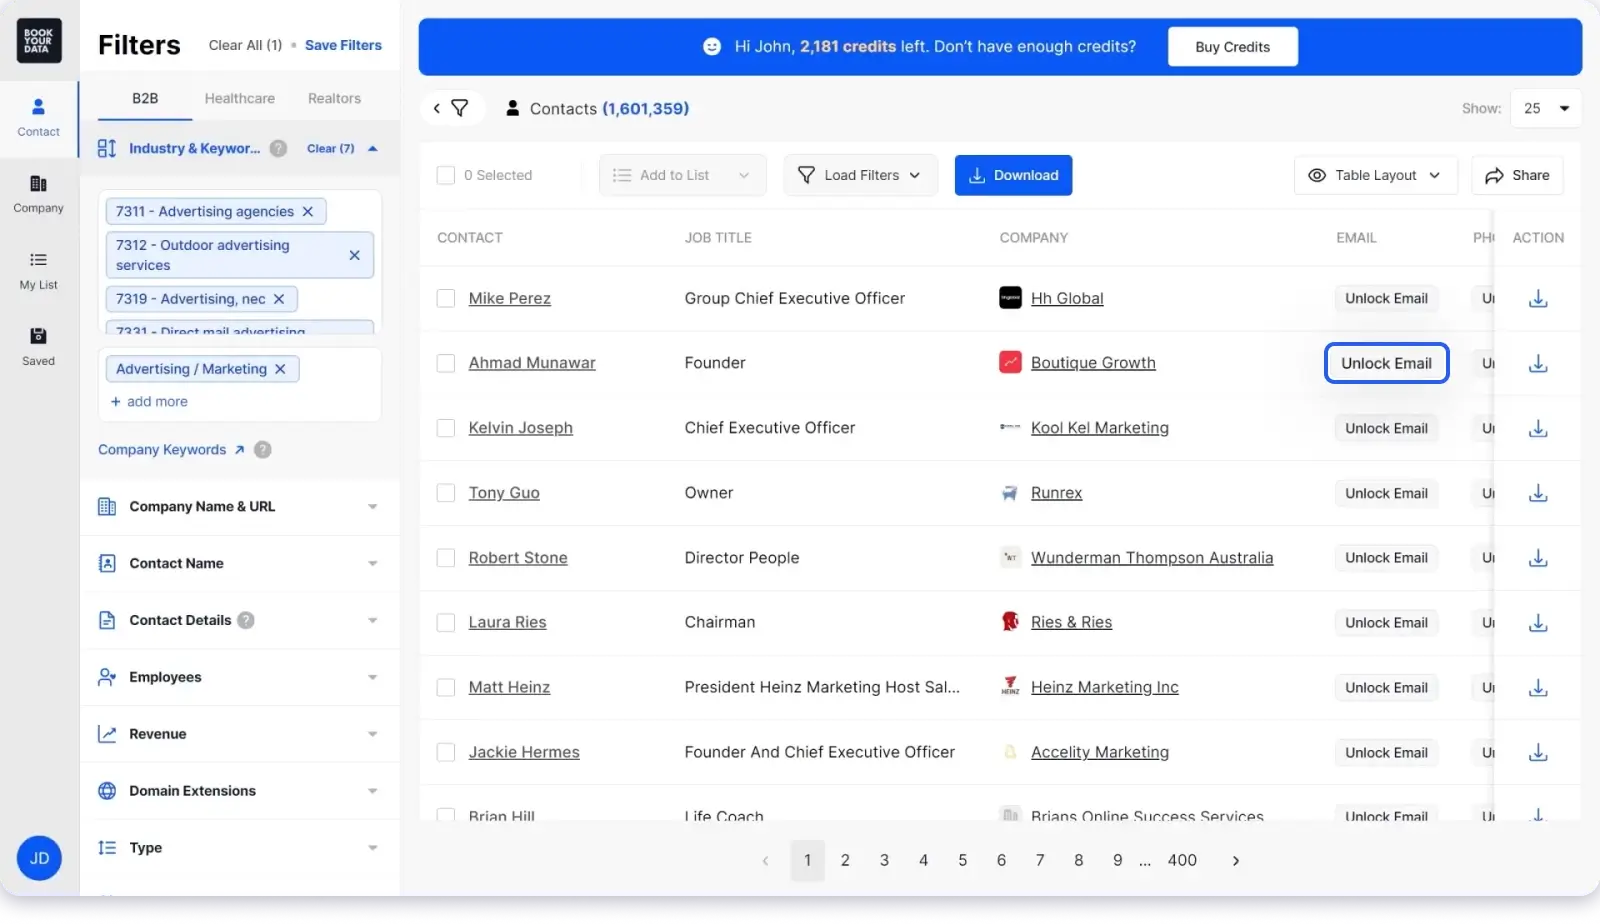Download Mike Perez's contact record
Viewport: 1600px width, 924px height.
coord(1538,298)
